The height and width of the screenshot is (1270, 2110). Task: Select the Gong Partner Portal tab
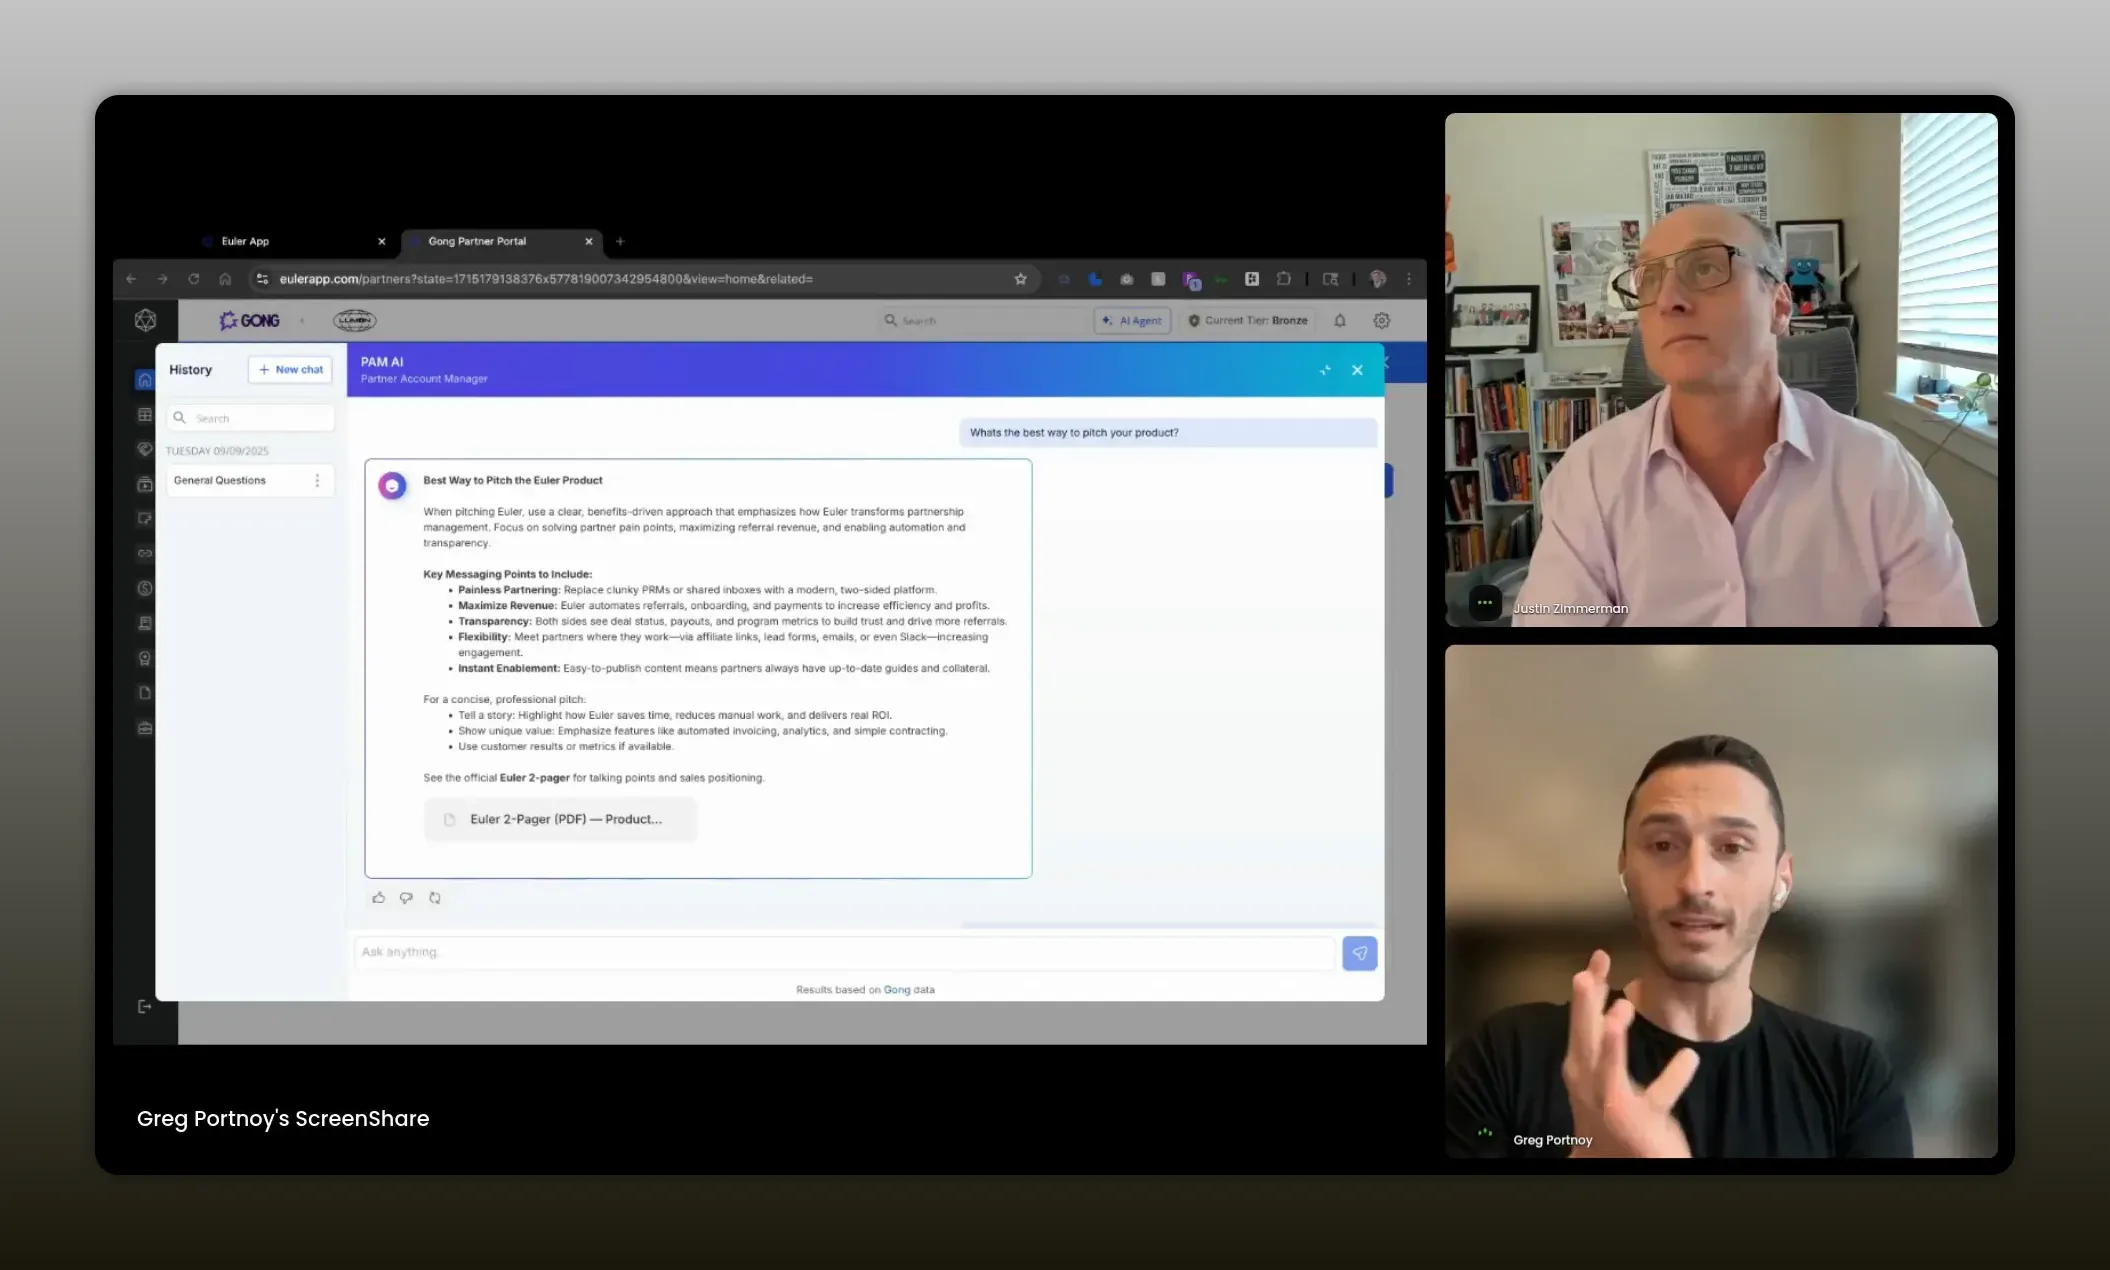tap(478, 241)
